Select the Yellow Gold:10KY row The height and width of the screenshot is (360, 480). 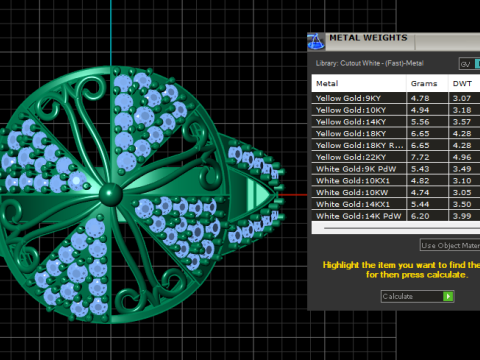pos(396,110)
